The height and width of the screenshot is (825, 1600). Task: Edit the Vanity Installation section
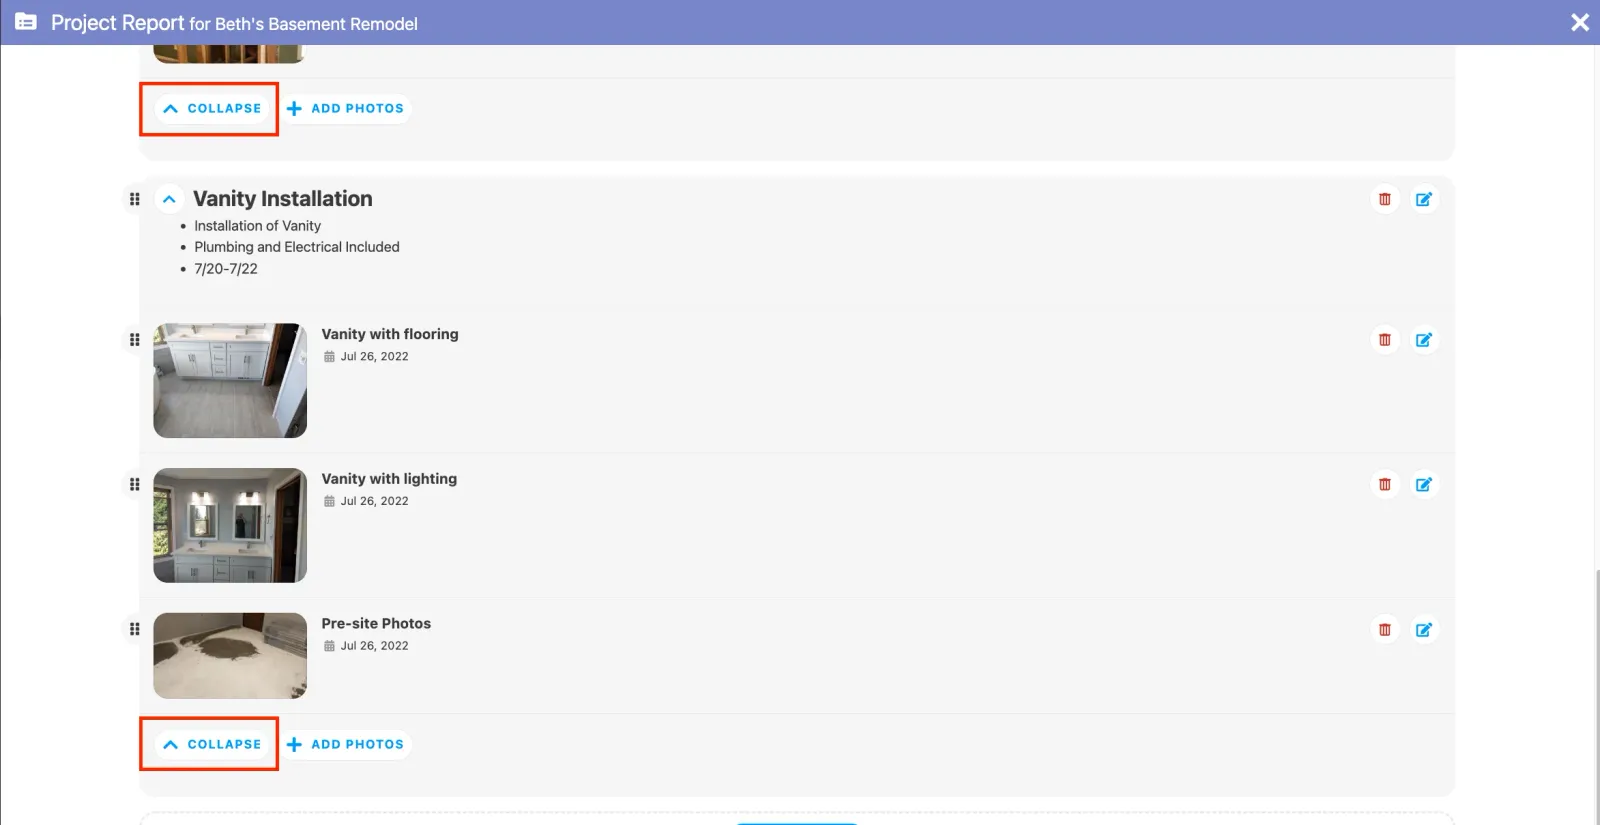click(1423, 199)
